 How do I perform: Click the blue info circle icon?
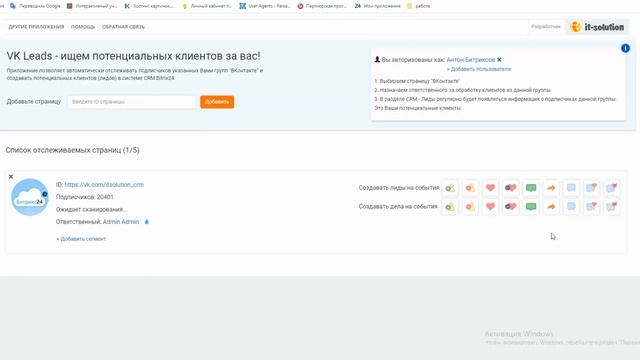pos(625,48)
